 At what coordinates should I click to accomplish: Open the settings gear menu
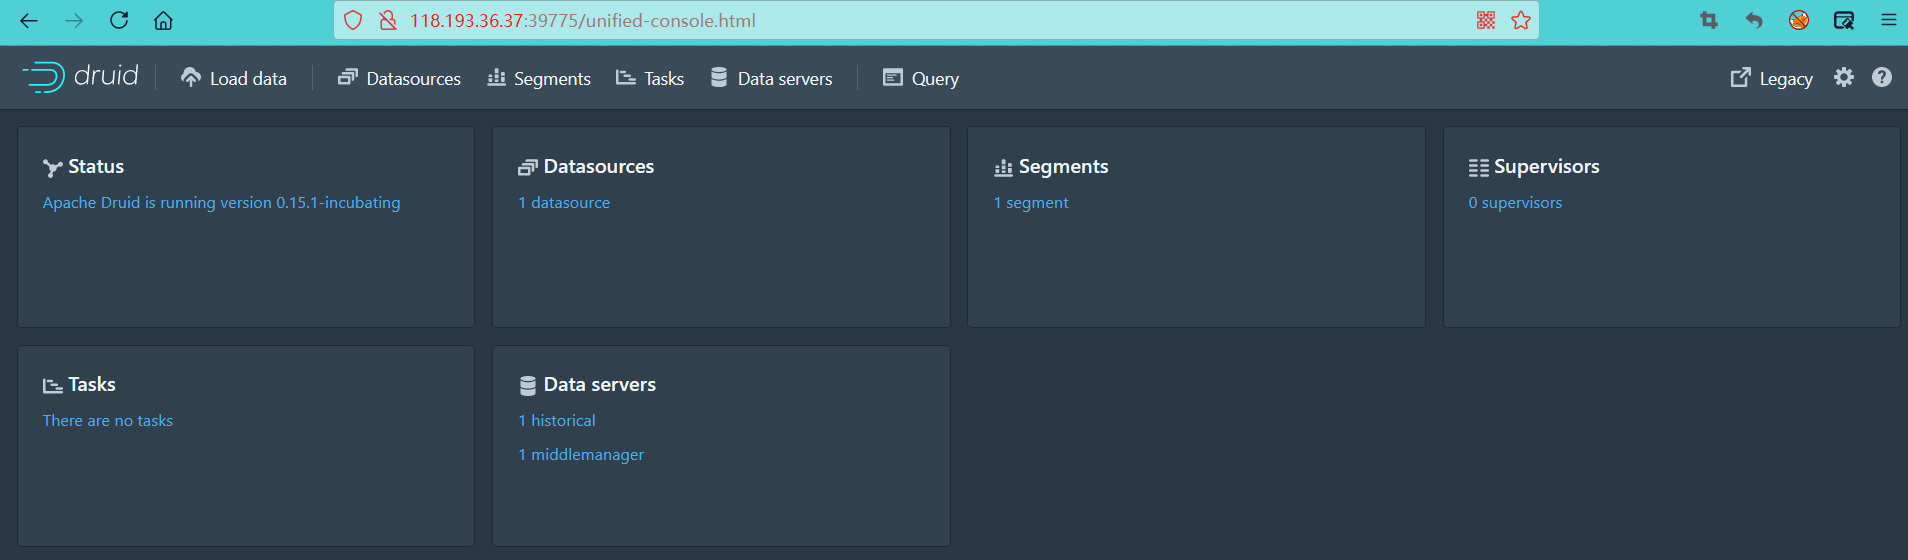point(1844,77)
